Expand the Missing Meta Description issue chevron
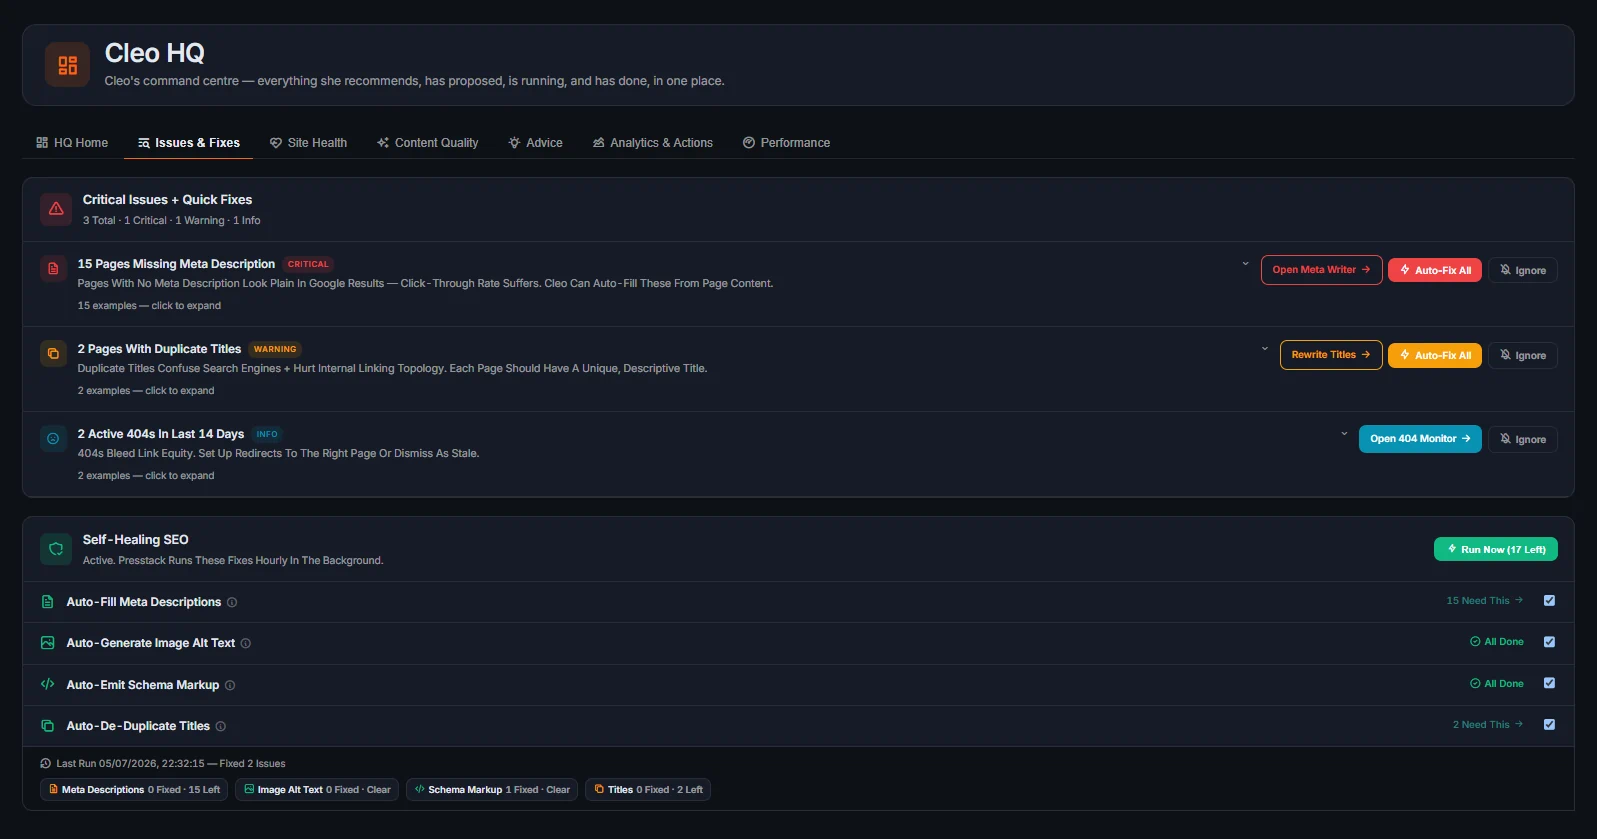Screen dimensions: 1597x839 point(1245,264)
